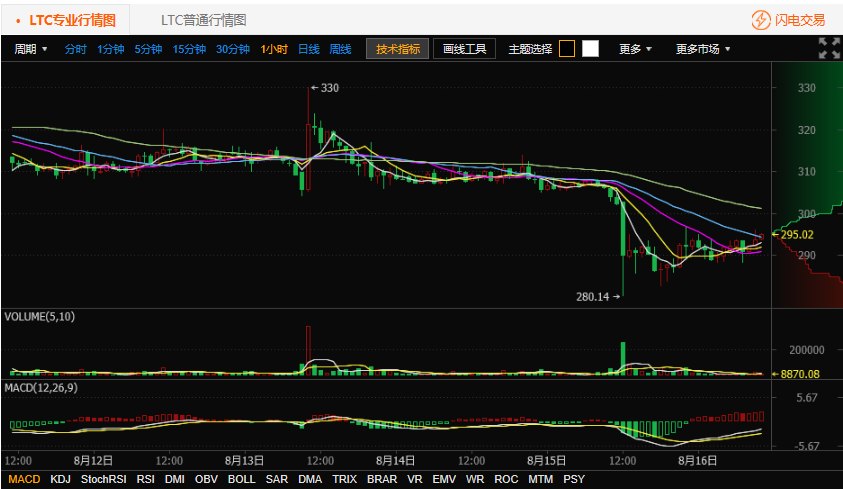Click the lightning trade icon

point(761,20)
